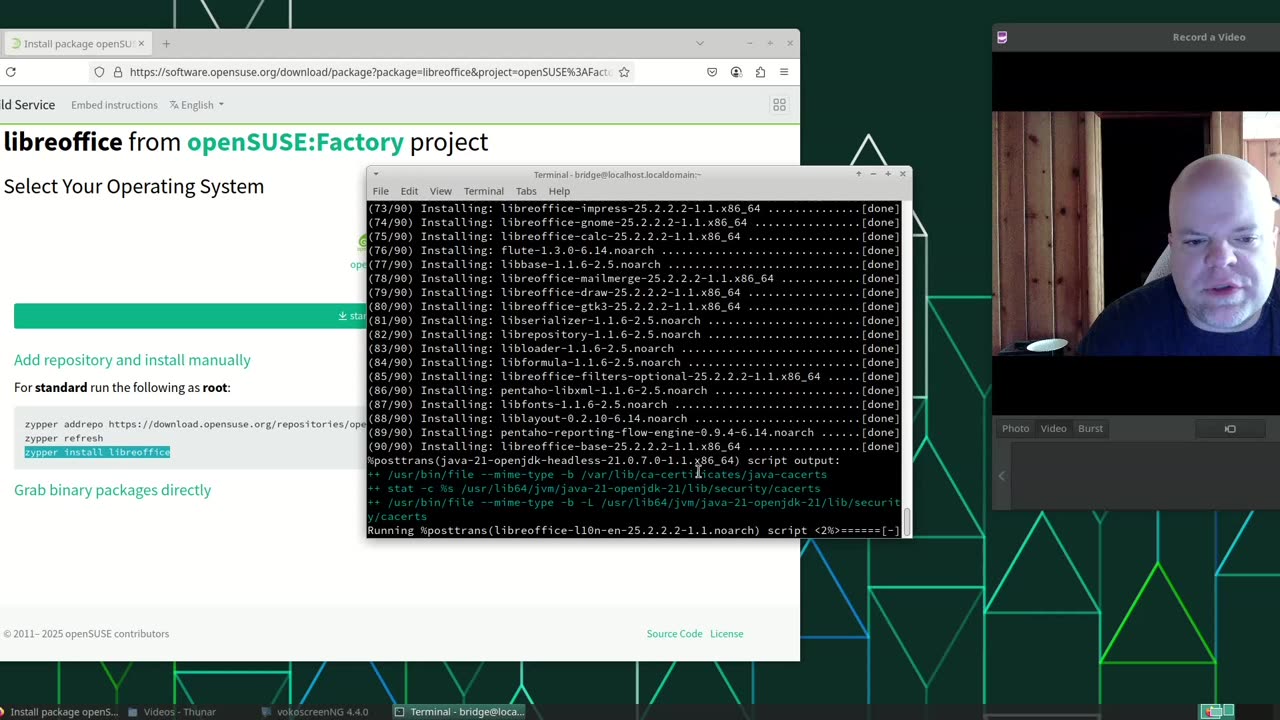The width and height of the screenshot is (1280, 720).
Task: Click the browser URL address field
Action: click(370, 72)
